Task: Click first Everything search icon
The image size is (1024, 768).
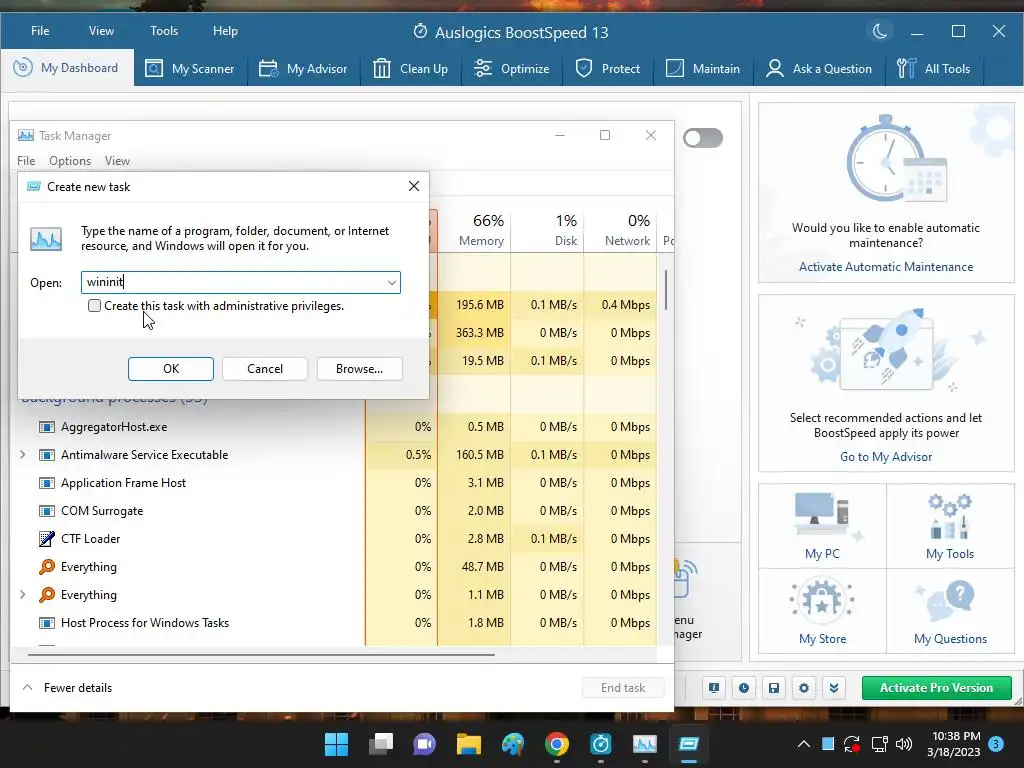Action: 46,567
